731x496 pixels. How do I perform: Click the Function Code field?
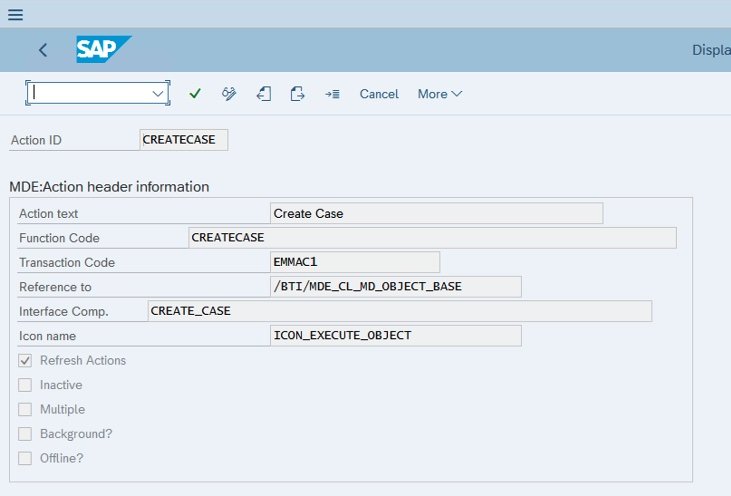[432, 238]
